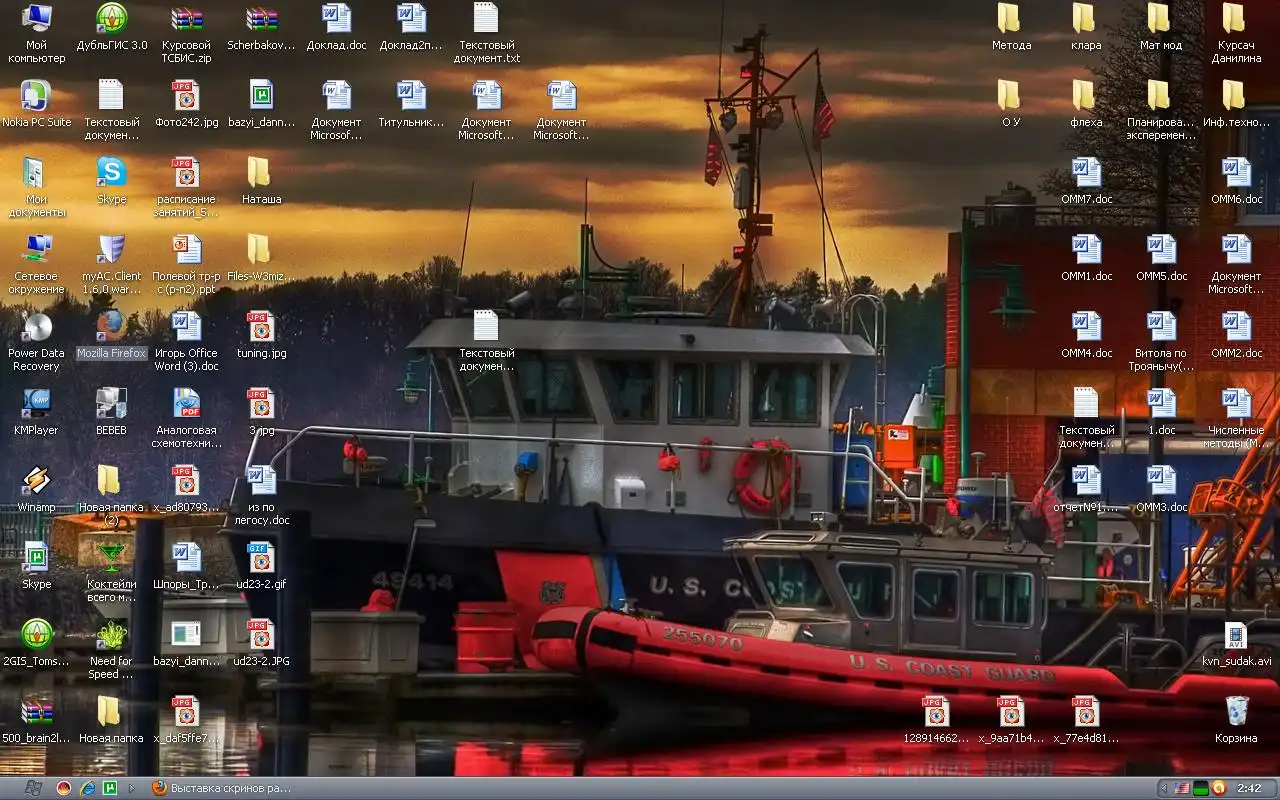Click the English language indicator flag in tray

tap(1182, 789)
